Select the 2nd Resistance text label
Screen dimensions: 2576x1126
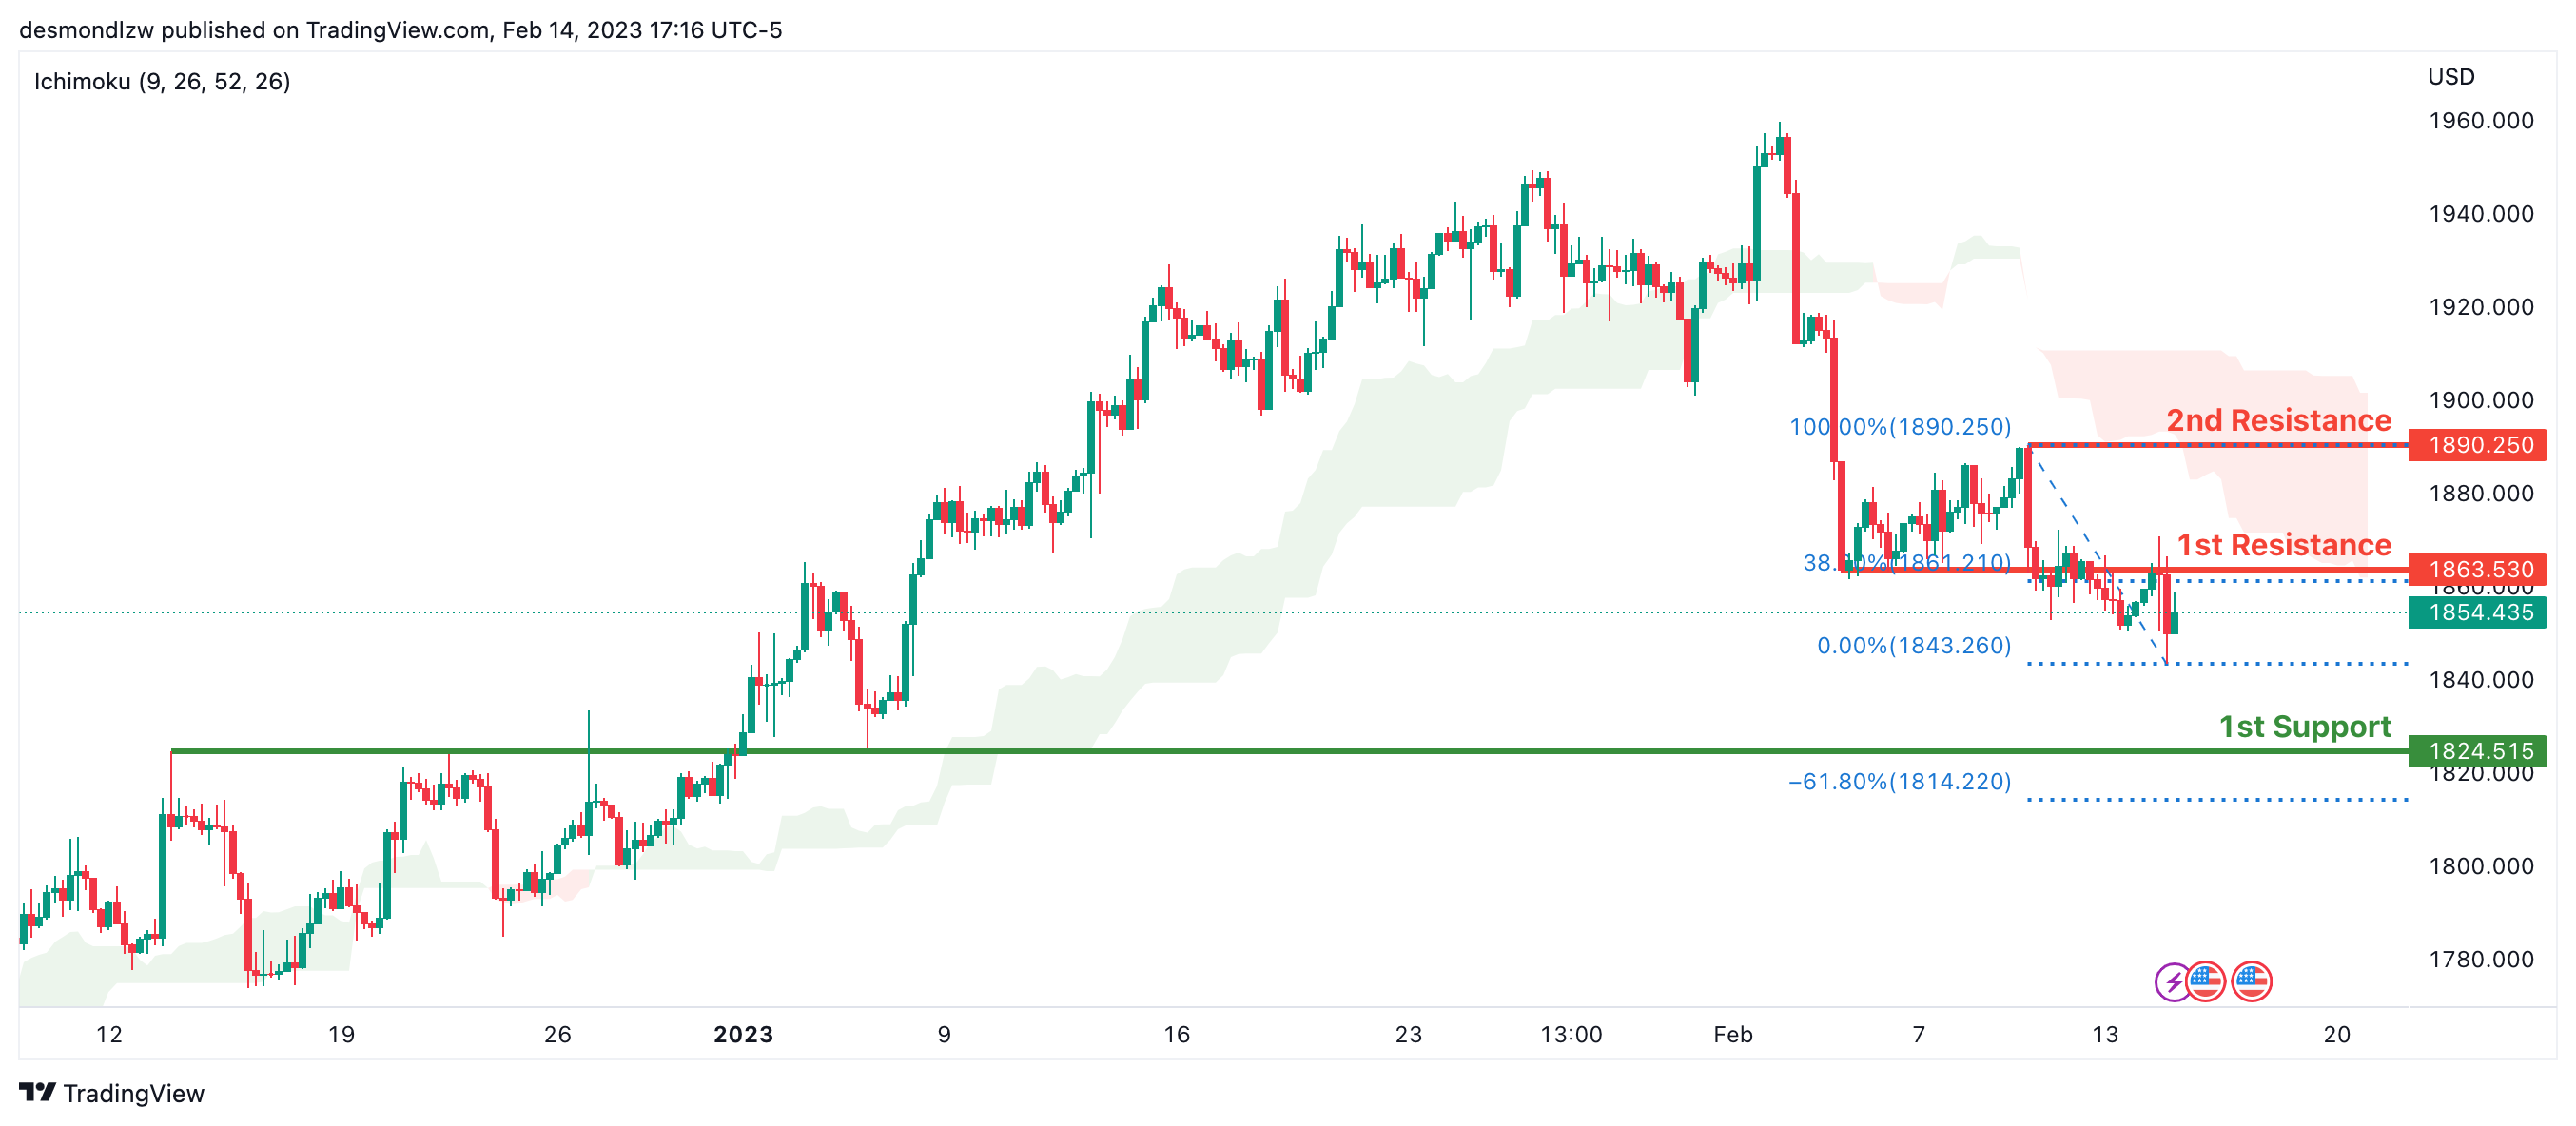pyautogui.click(x=2278, y=420)
